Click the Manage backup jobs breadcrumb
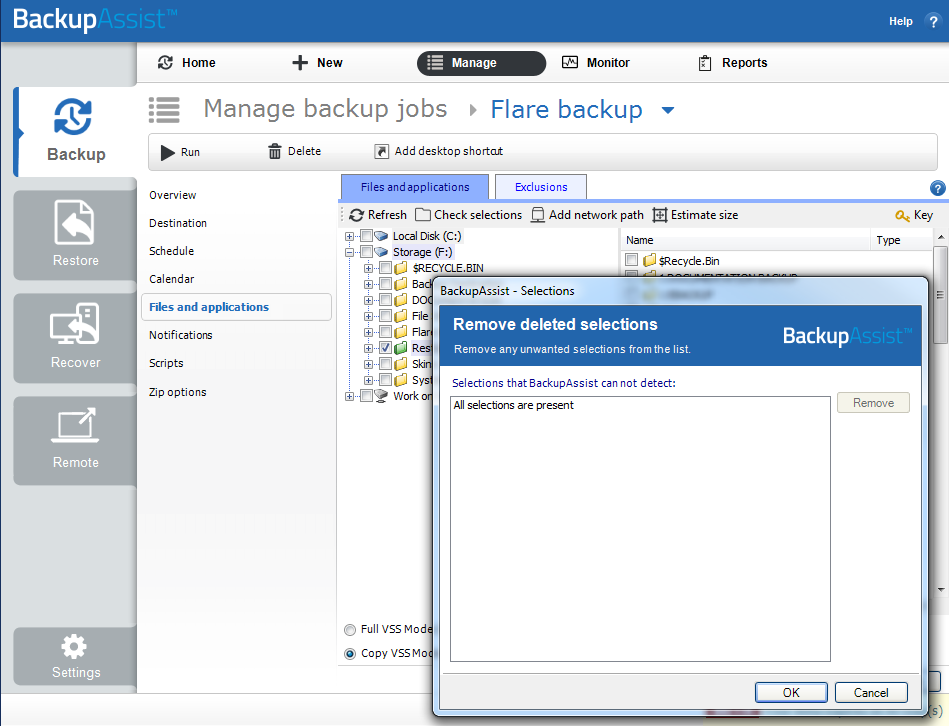The image size is (949, 726). coord(325,109)
